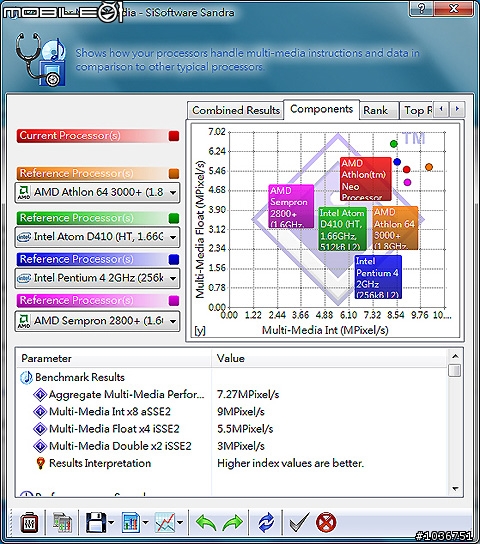
Task: Toggle the blue Reference Processor swatch
Action: [174, 260]
